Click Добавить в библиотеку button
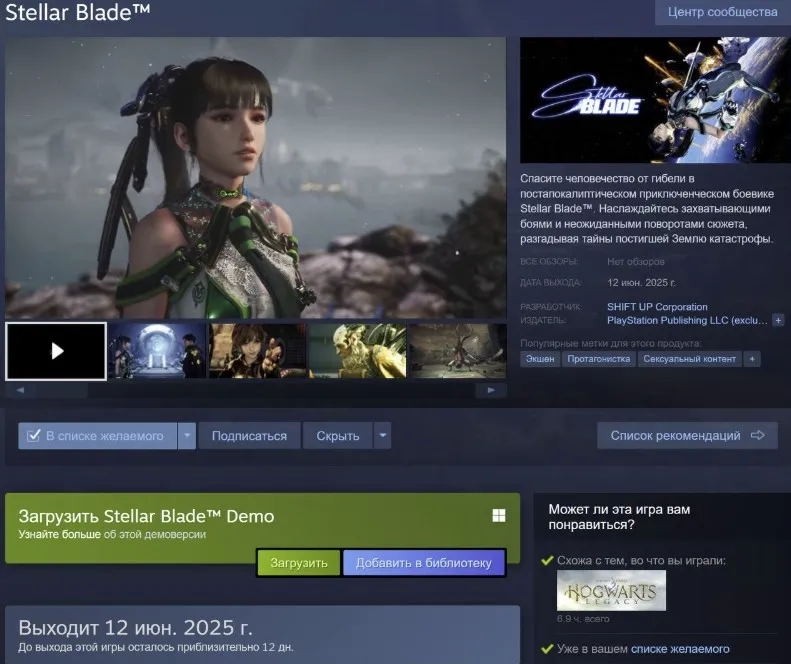The height and width of the screenshot is (664, 791). click(x=423, y=563)
